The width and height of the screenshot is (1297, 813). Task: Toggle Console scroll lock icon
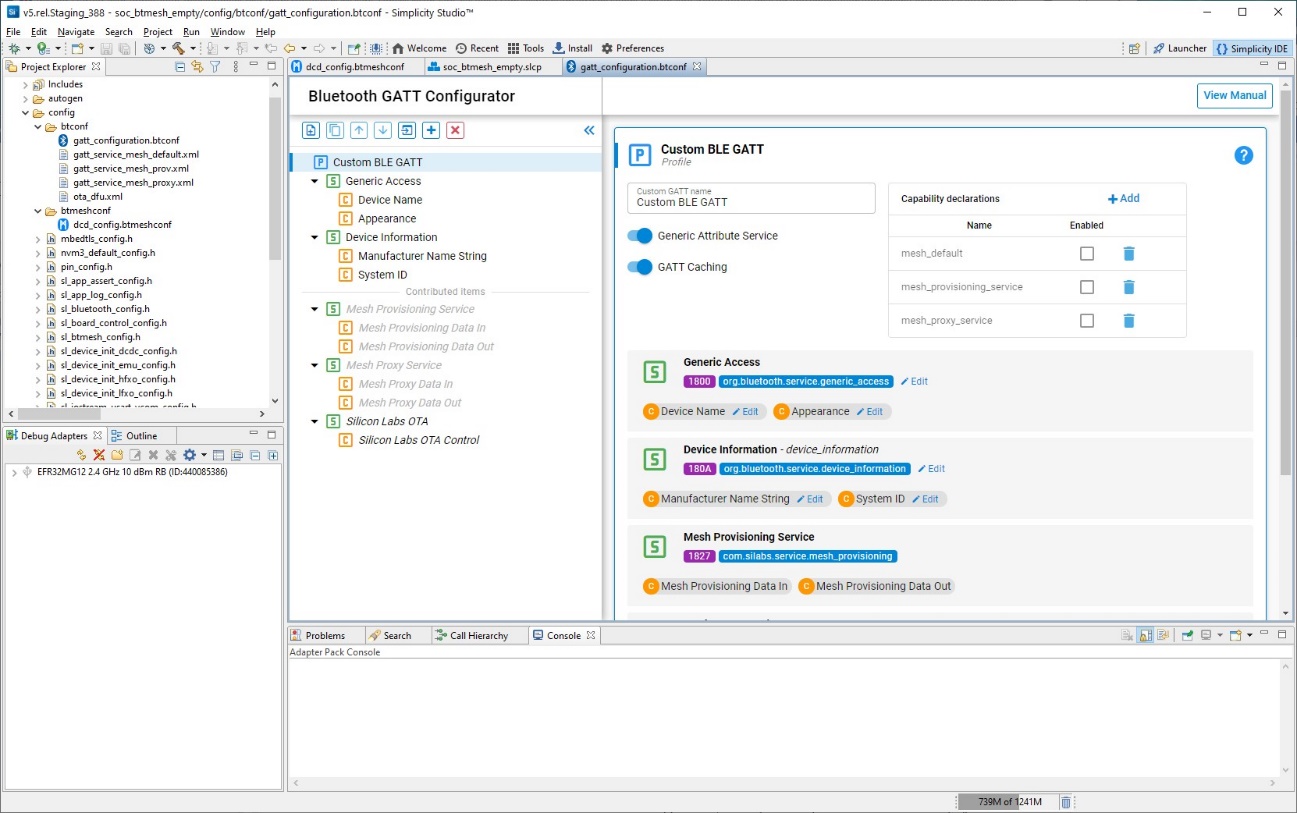(1145, 635)
